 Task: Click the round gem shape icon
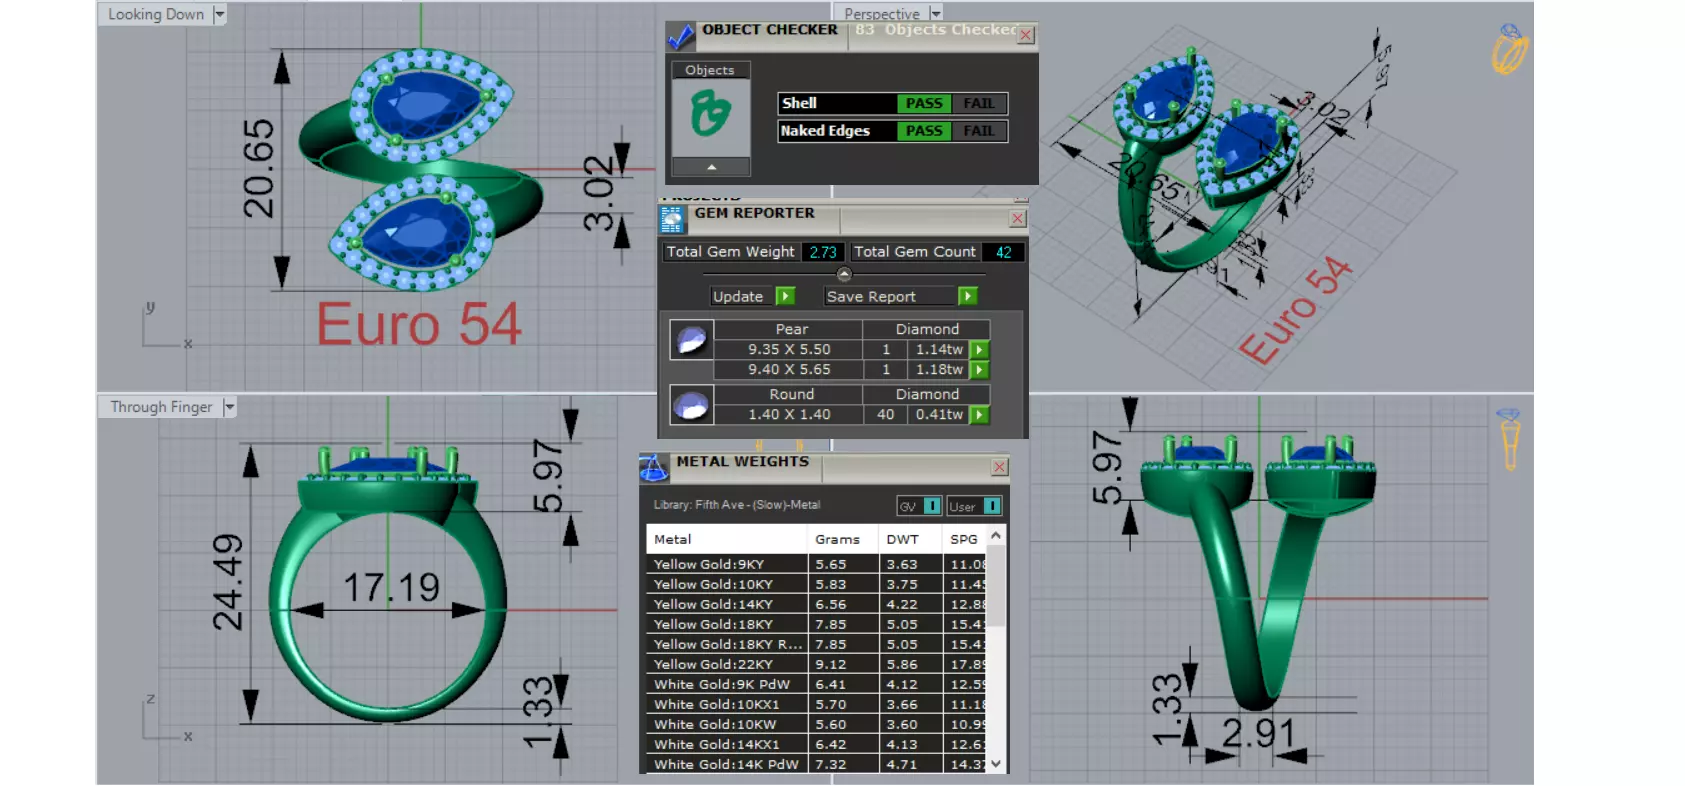tap(691, 405)
